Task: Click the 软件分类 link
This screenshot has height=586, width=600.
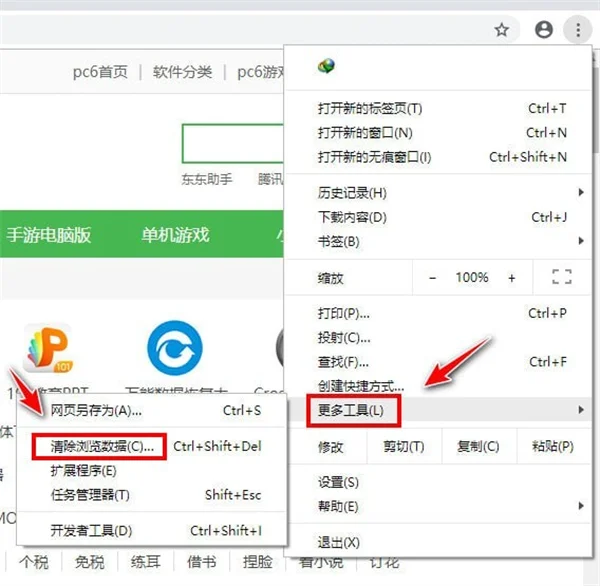Action: point(182,72)
